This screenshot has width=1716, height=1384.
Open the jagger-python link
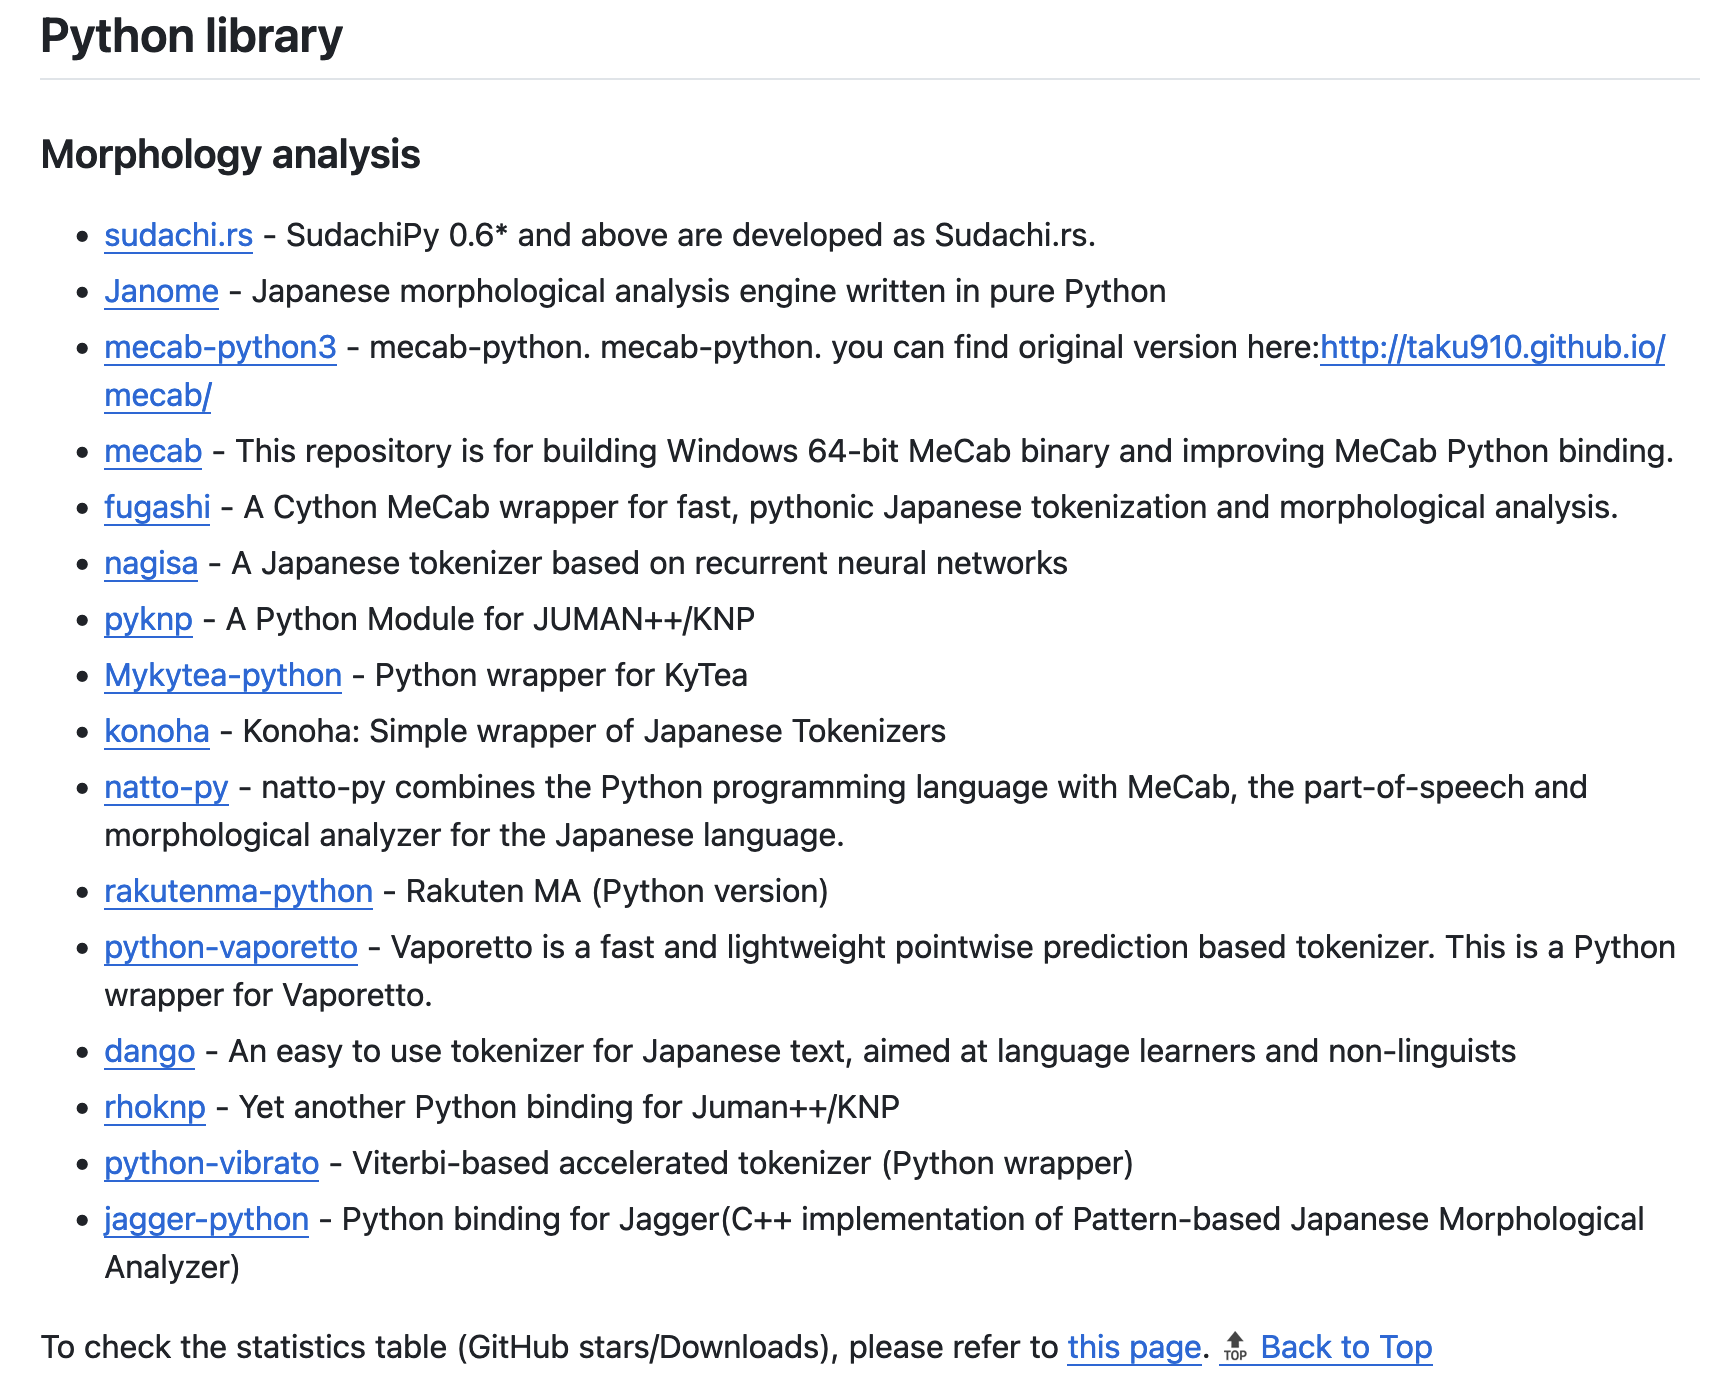click(x=206, y=1219)
